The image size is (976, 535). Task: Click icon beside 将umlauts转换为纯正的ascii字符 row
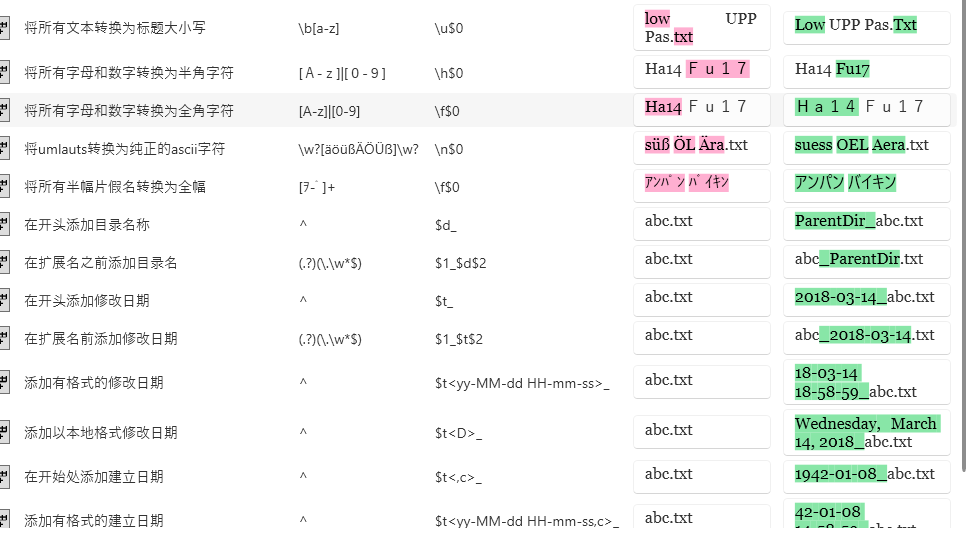tap(4, 149)
